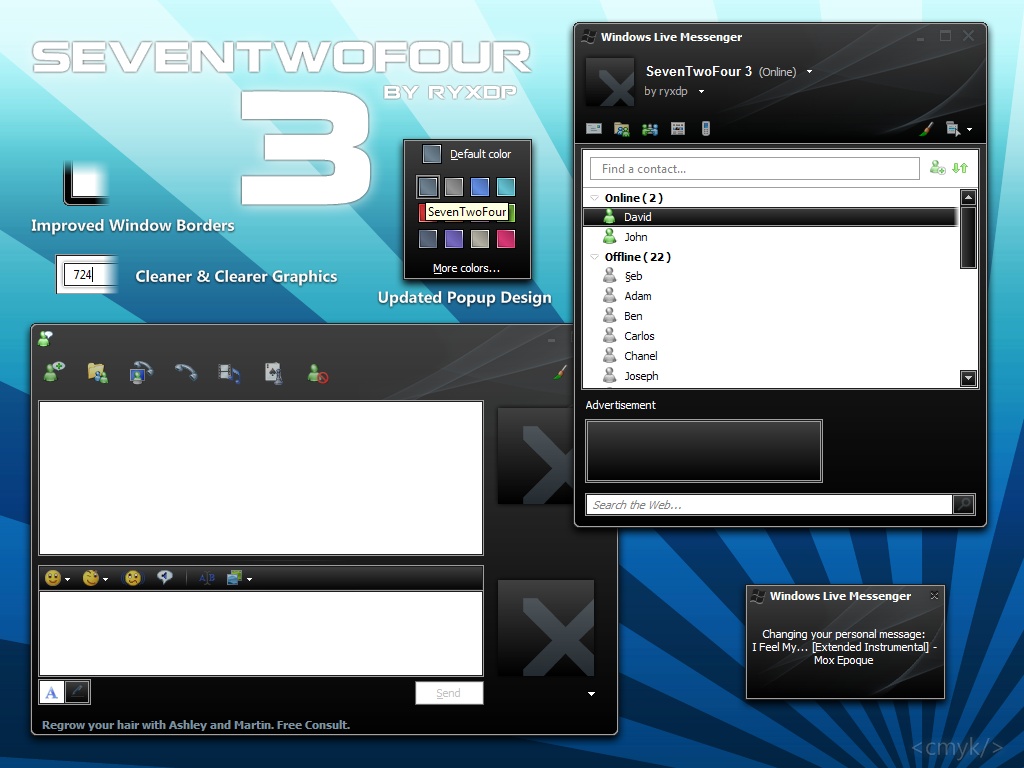Click the add a contact icon
Image resolution: width=1024 pixels, height=768 pixels.
point(937,168)
